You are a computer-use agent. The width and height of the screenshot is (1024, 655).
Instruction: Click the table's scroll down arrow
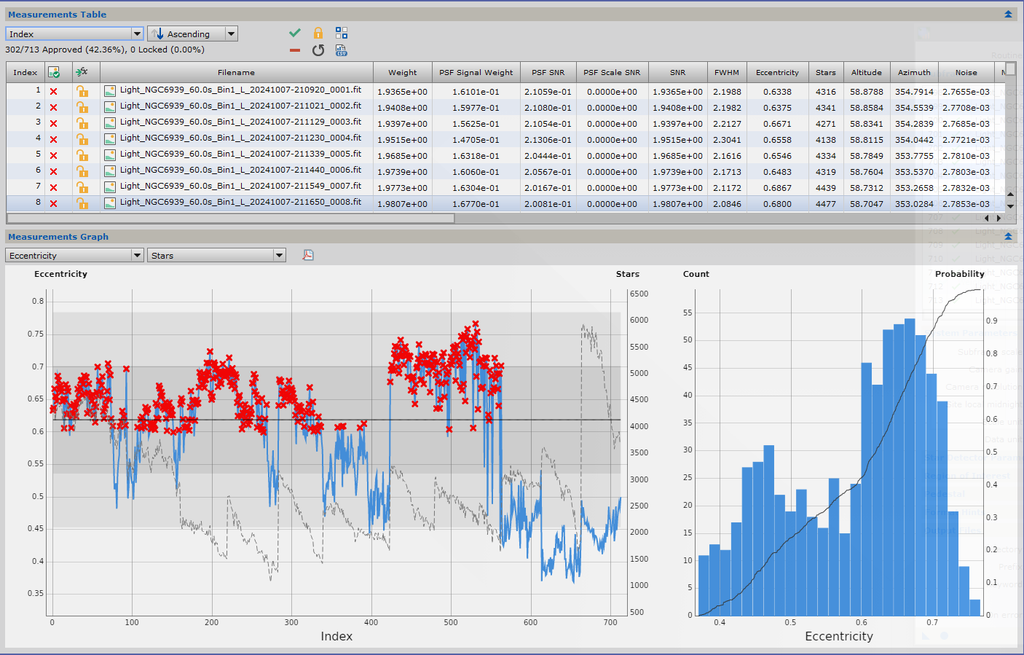coord(1010,206)
